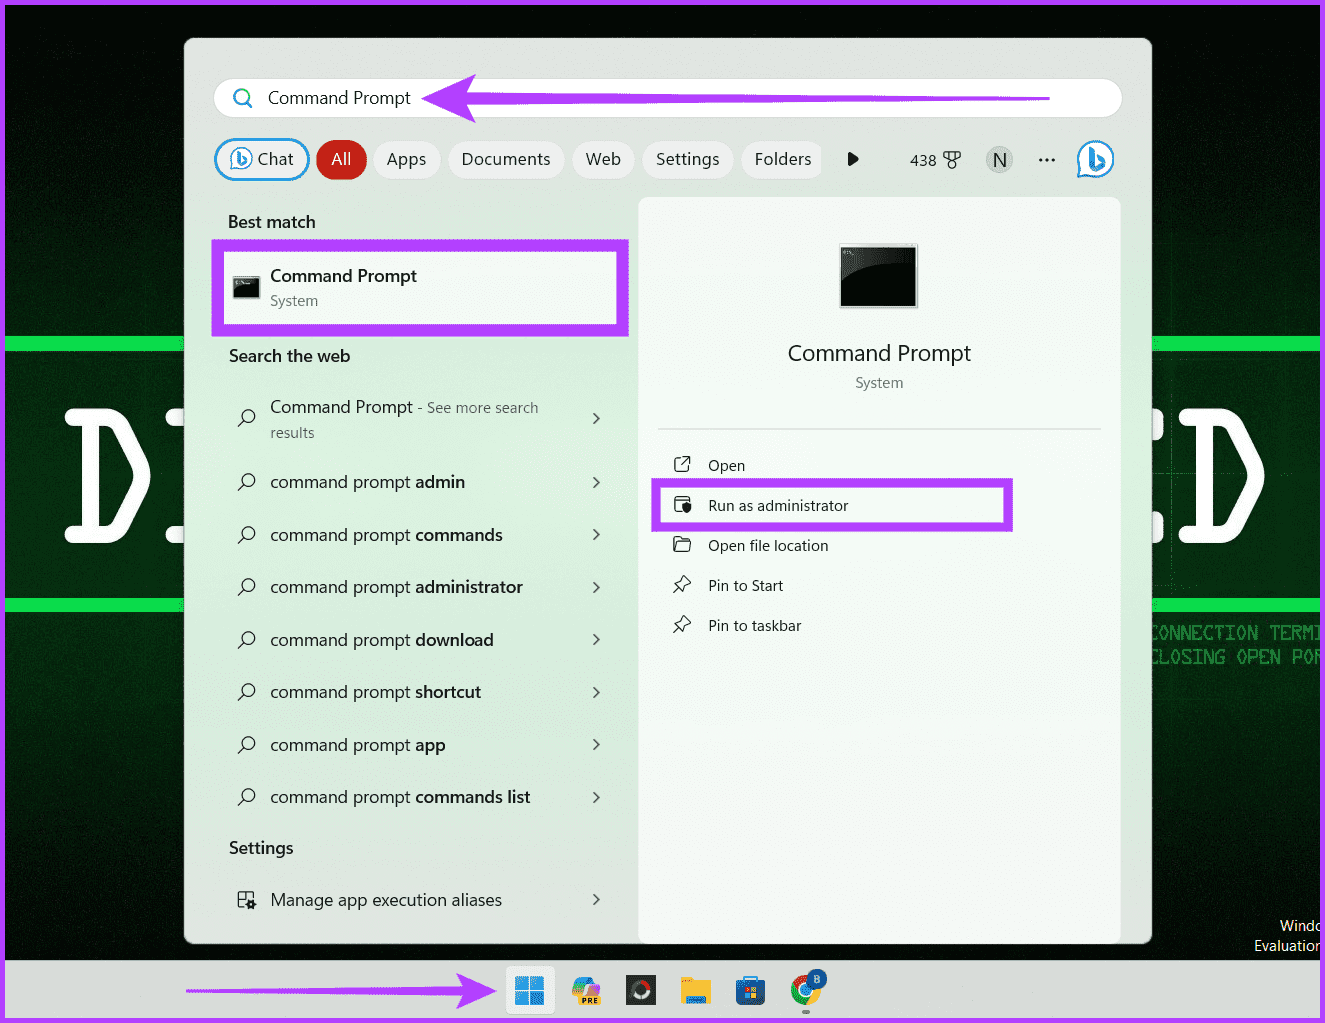Click large Command Prompt icon in preview pane
The height and width of the screenshot is (1023, 1325).
point(879,276)
